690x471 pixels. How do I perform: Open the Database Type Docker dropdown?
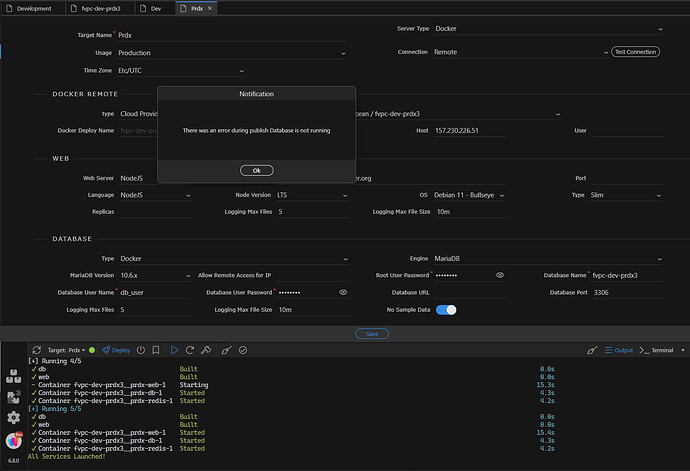[x=234, y=258]
